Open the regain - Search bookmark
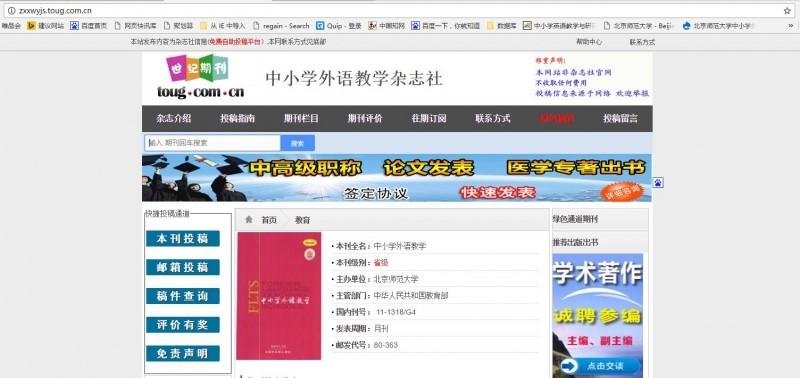Viewport: 800px width, 378px height. tap(281, 26)
